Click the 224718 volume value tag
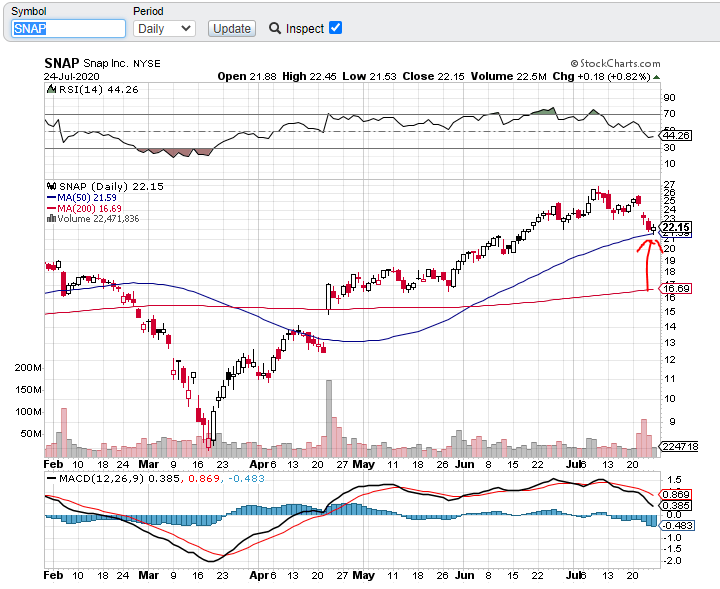Viewport: 720px width, 589px height. (x=679, y=446)
